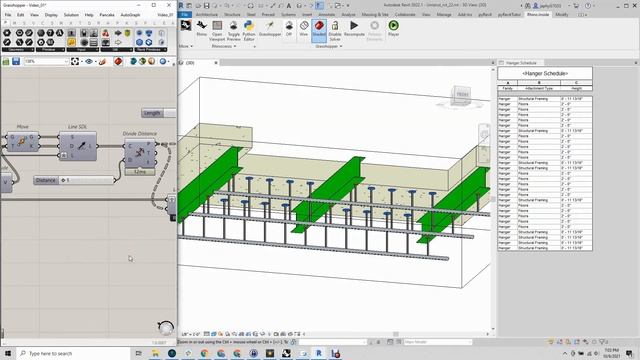Click horizontal scrollbar of 3D view
Image resolution: width=640 pixels, height=360 pixels.
coord(396,334)
